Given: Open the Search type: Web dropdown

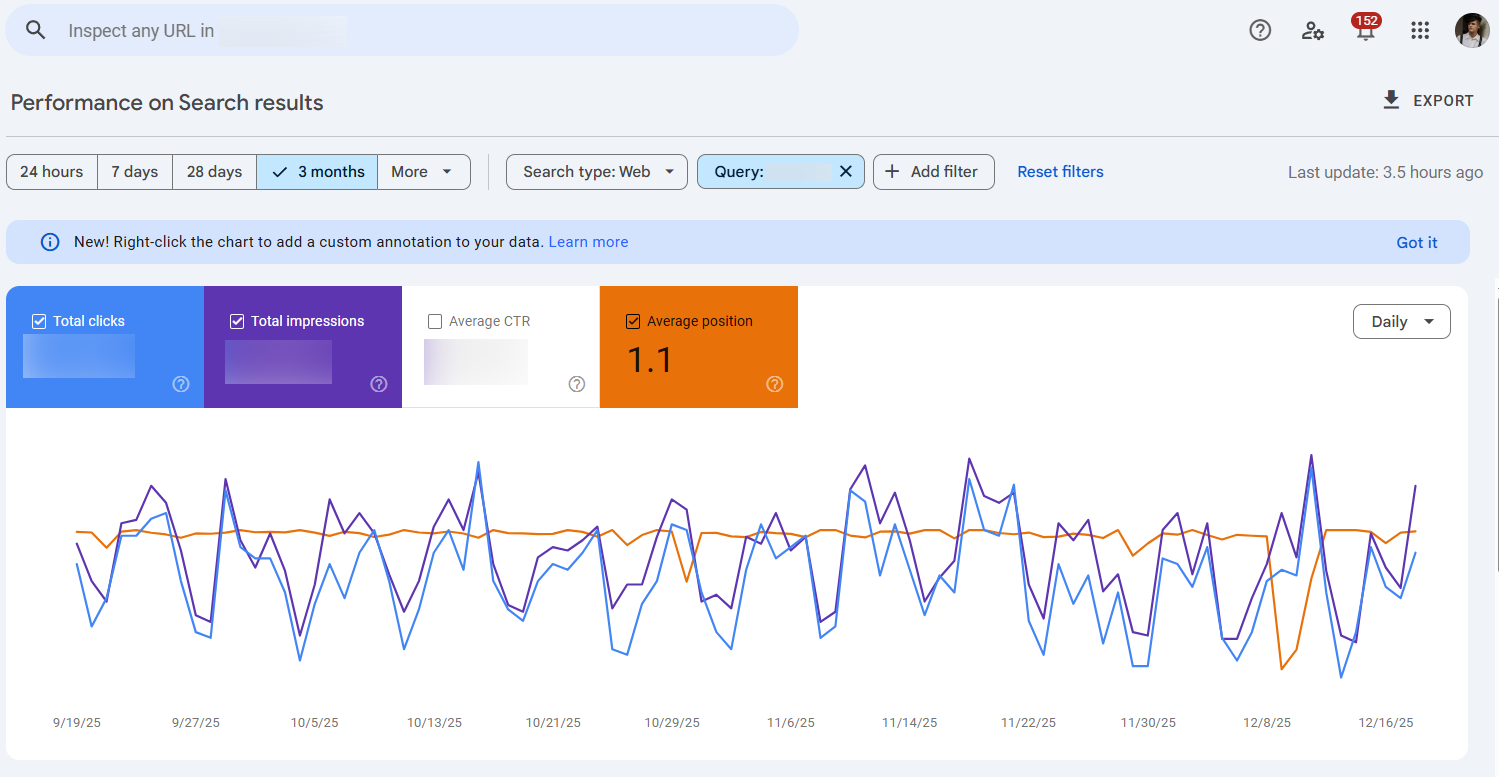Looking at the screenshot, I should point(596,171).
